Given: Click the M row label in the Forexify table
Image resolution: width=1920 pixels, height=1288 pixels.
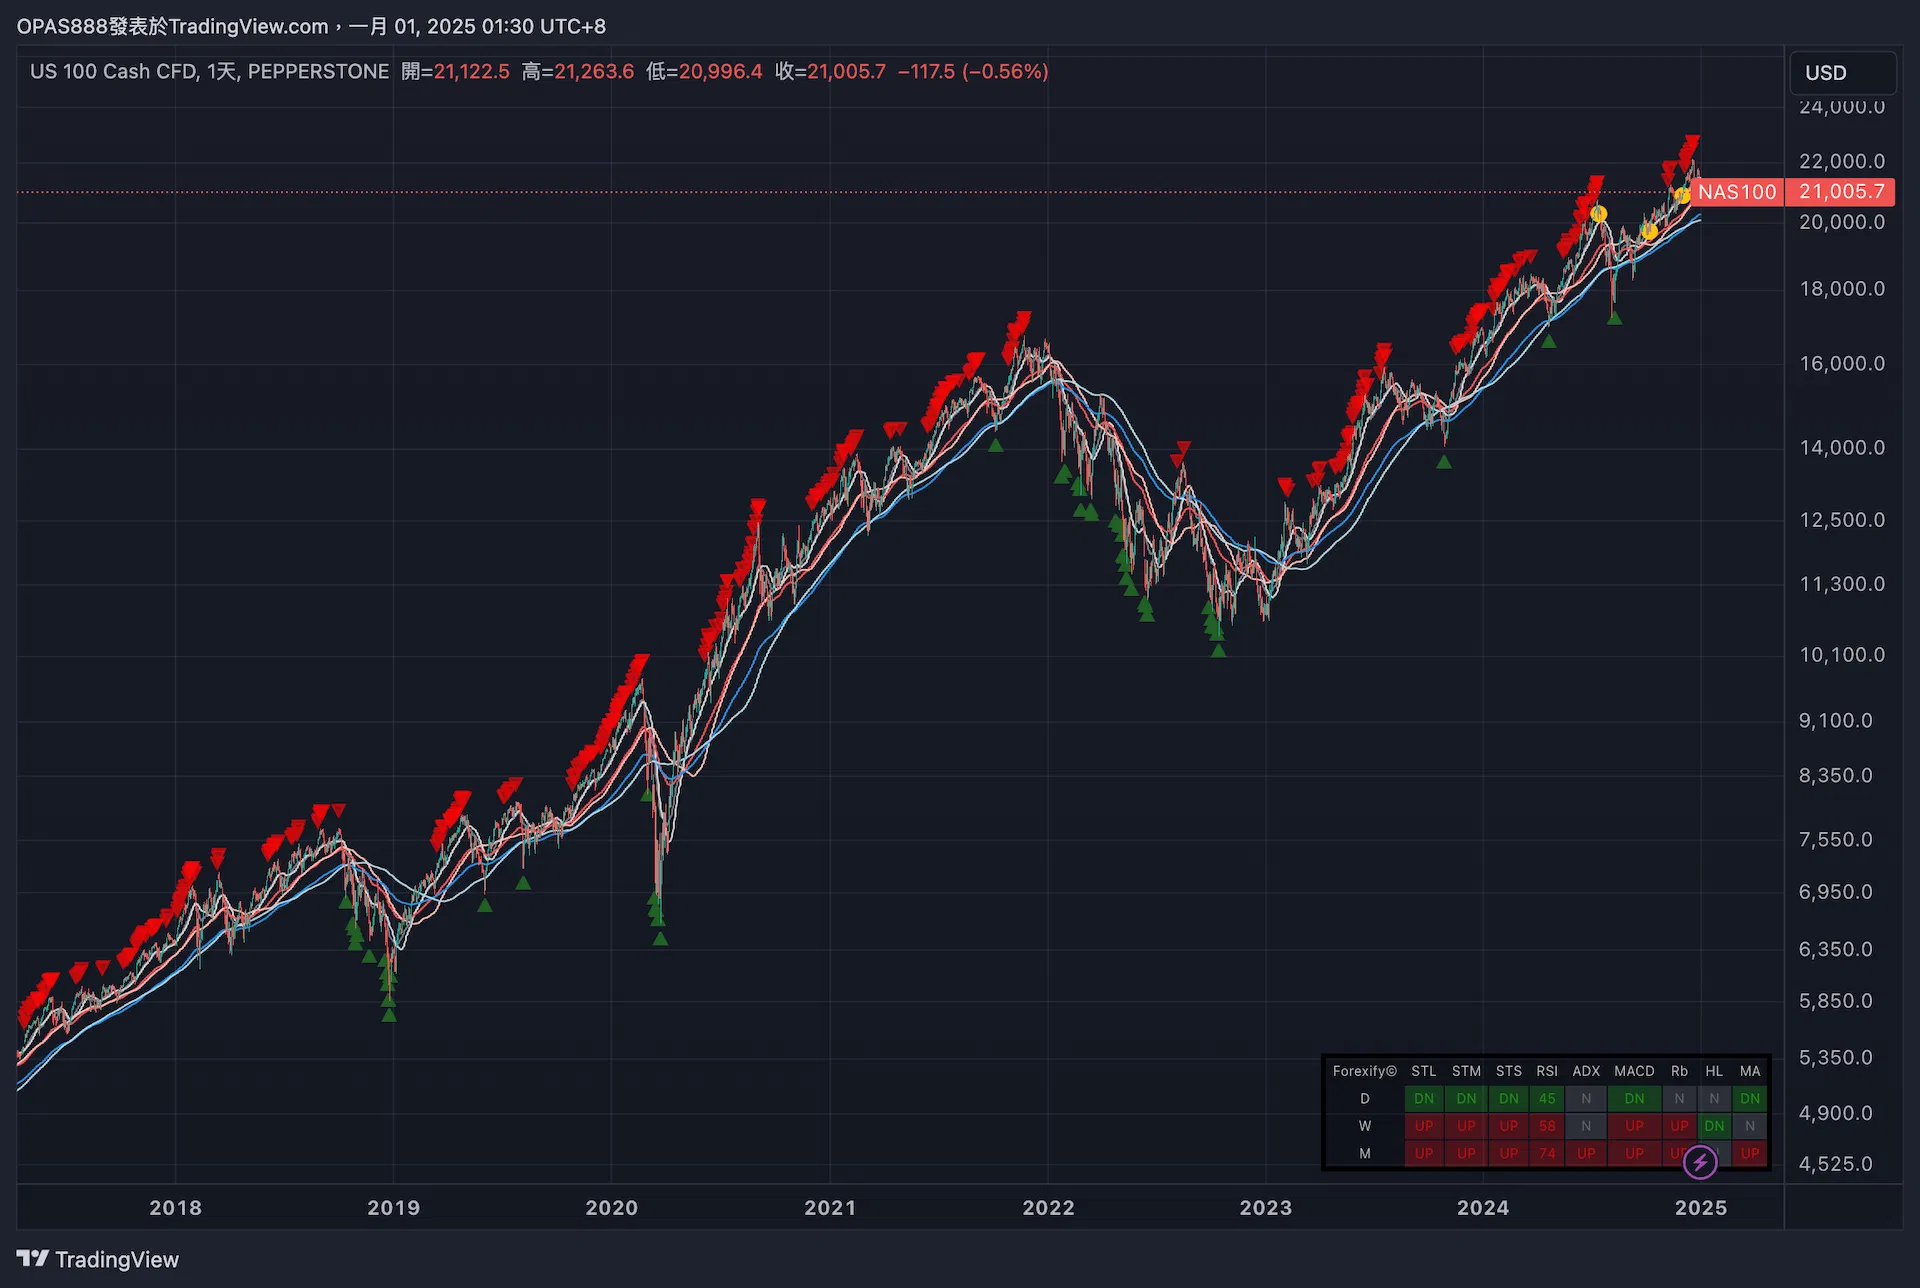Looking at the screenshot, I should click(x=1365, y=1154).
